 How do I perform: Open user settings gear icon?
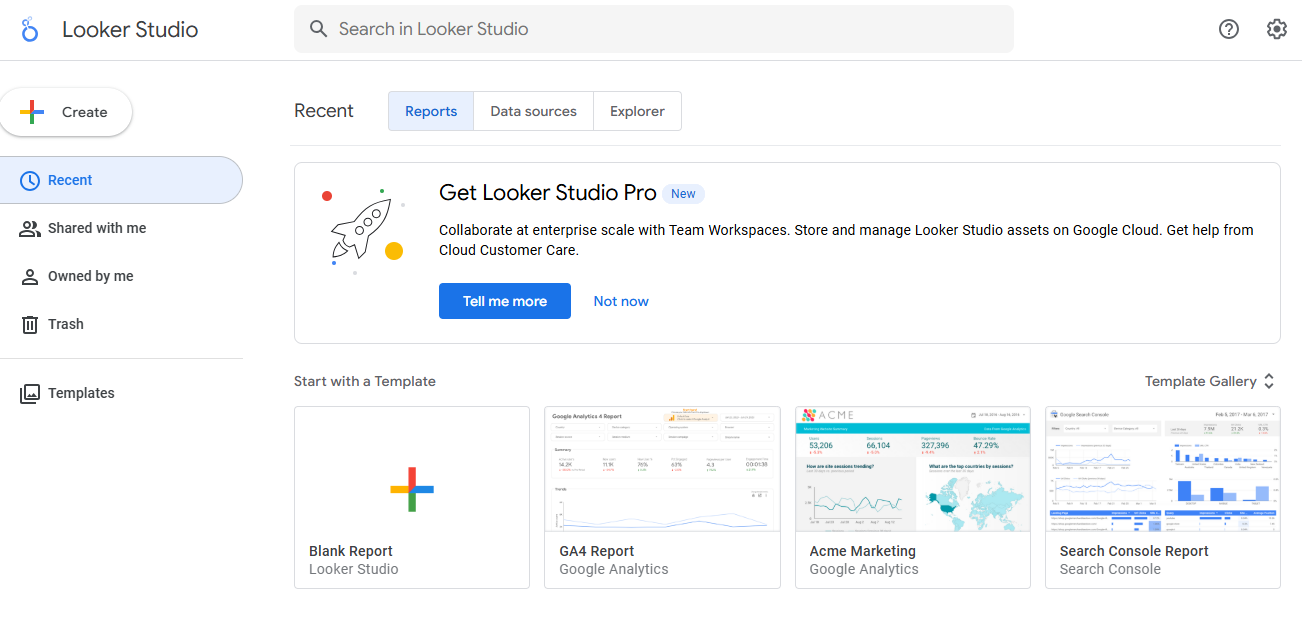pos(1276,29)
